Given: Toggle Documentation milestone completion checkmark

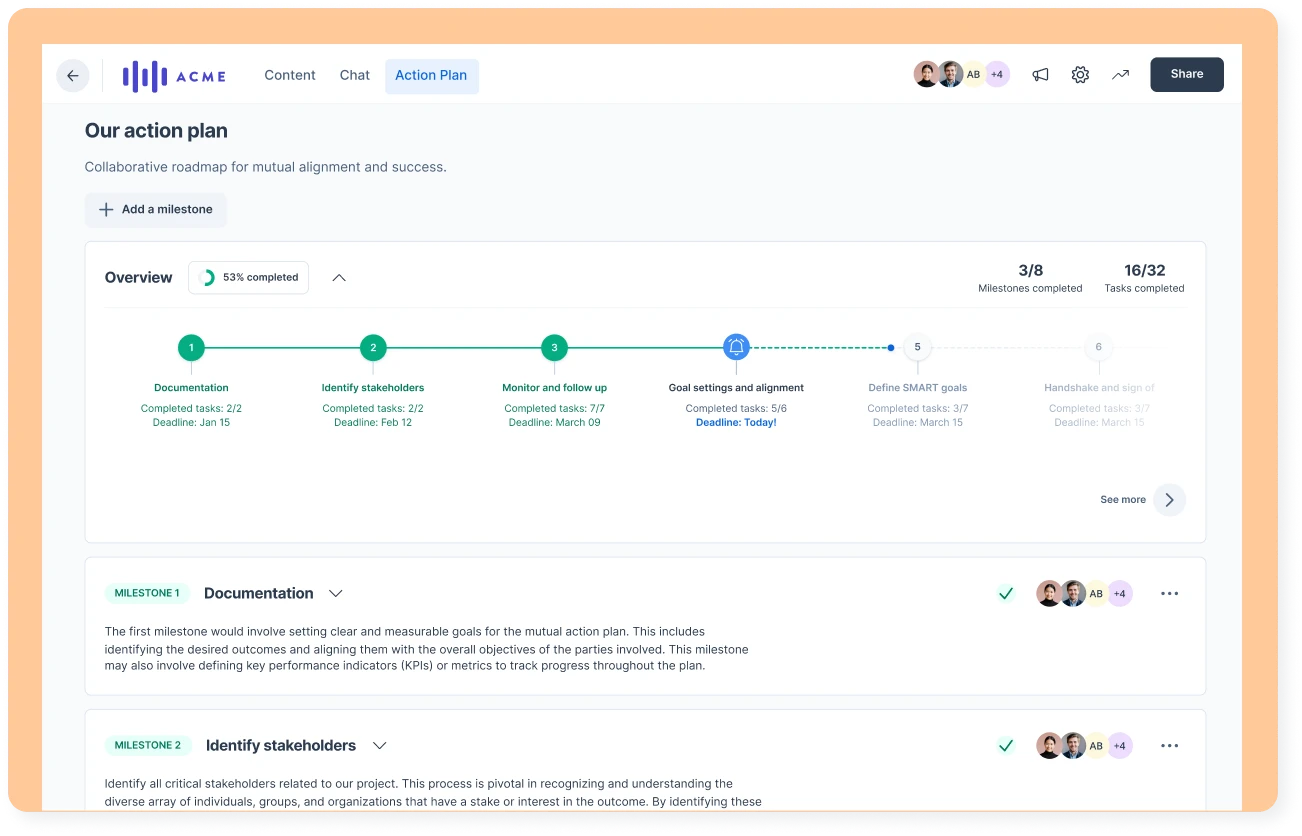Looking at the screenshot, I should point(1007,593).
